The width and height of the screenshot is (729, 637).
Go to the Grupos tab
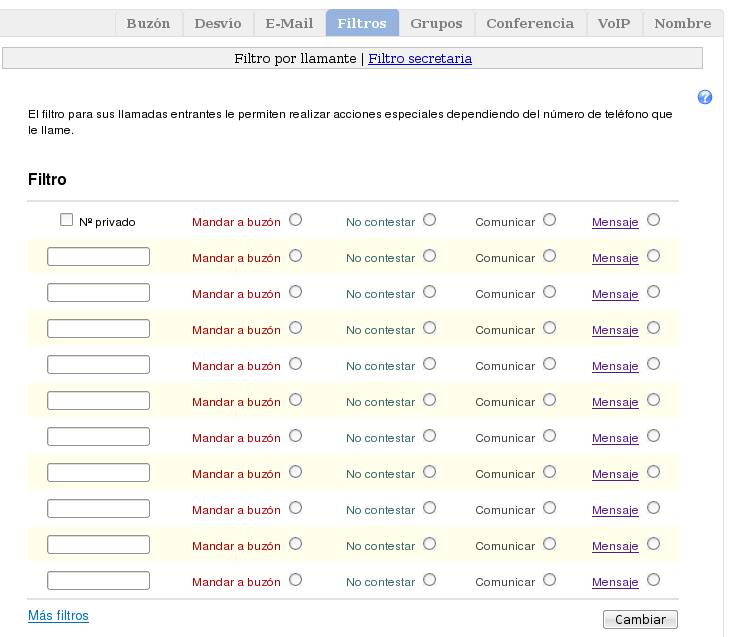coord(436,23)
